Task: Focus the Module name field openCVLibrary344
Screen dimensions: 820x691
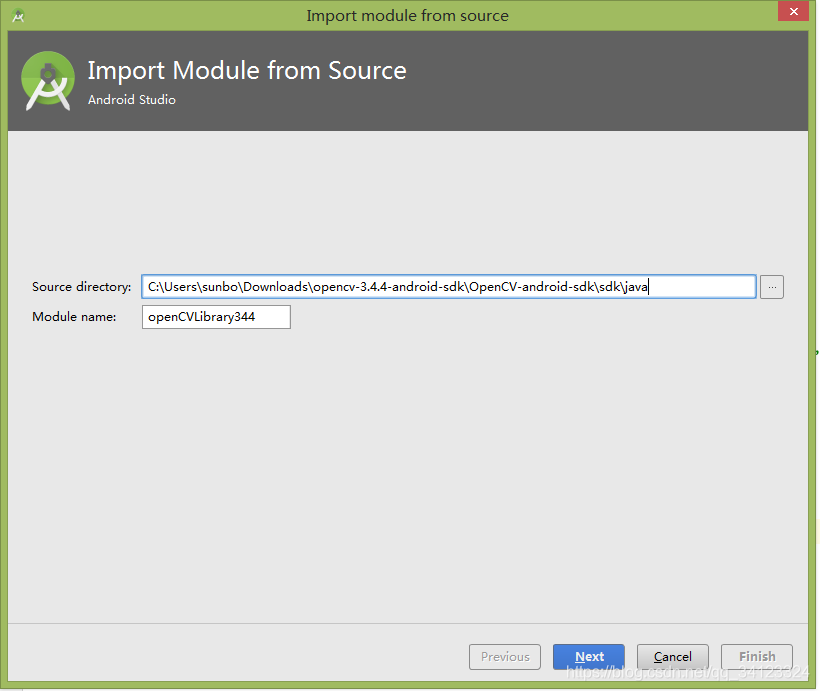Action: (216, 317)
